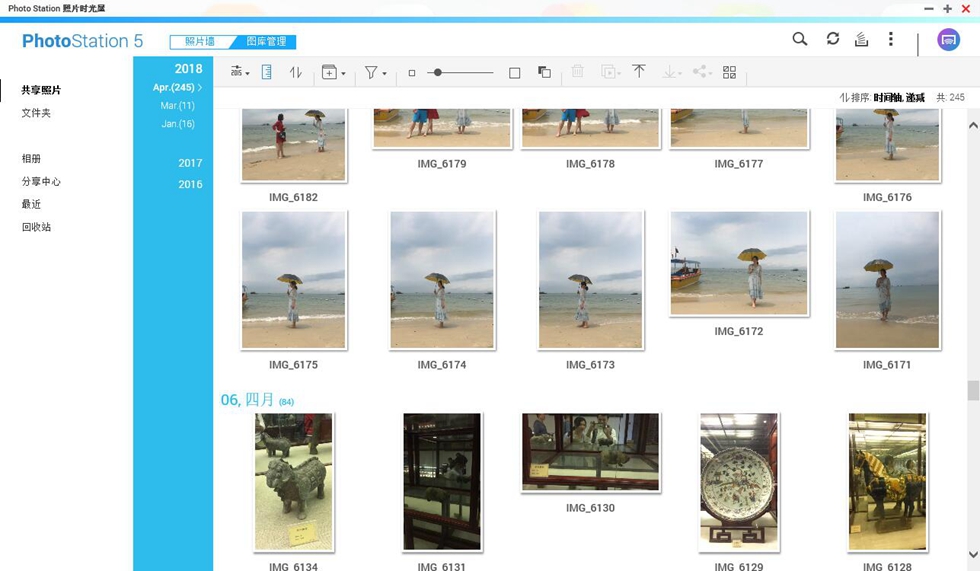The width and height of the screenshot is (980, 571).
Task: Toggle the sort order arrows
Action: click(x=296, y=72)
